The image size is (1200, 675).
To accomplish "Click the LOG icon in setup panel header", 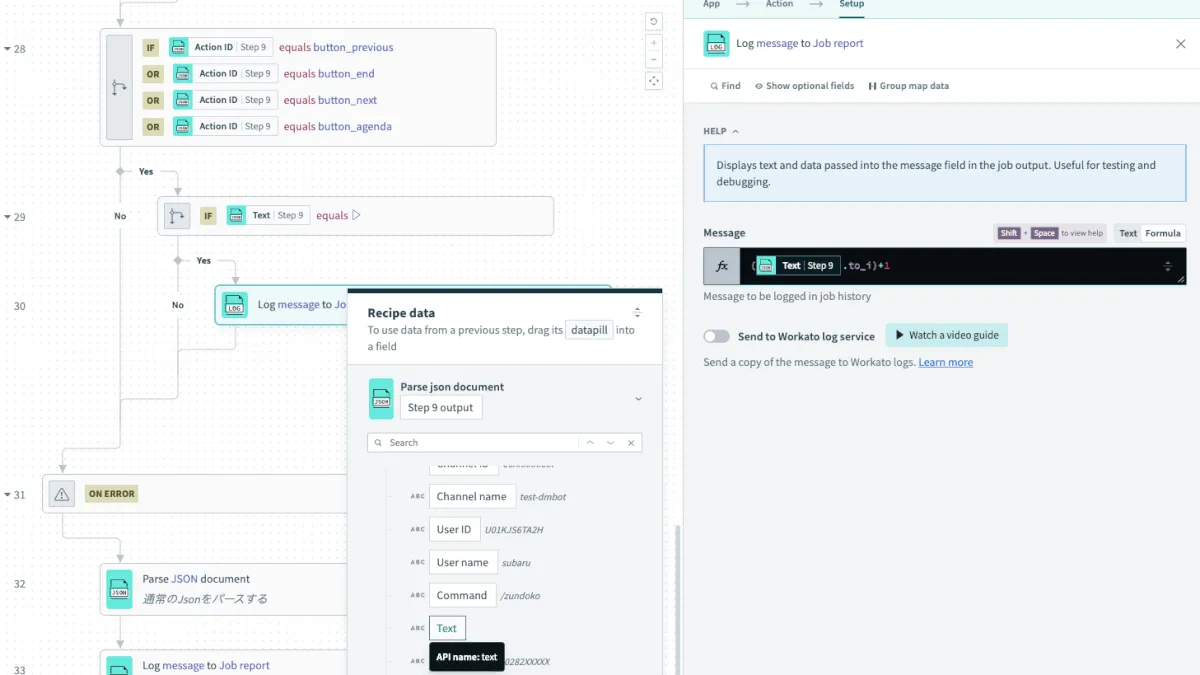I will click(x=717, y=44).
